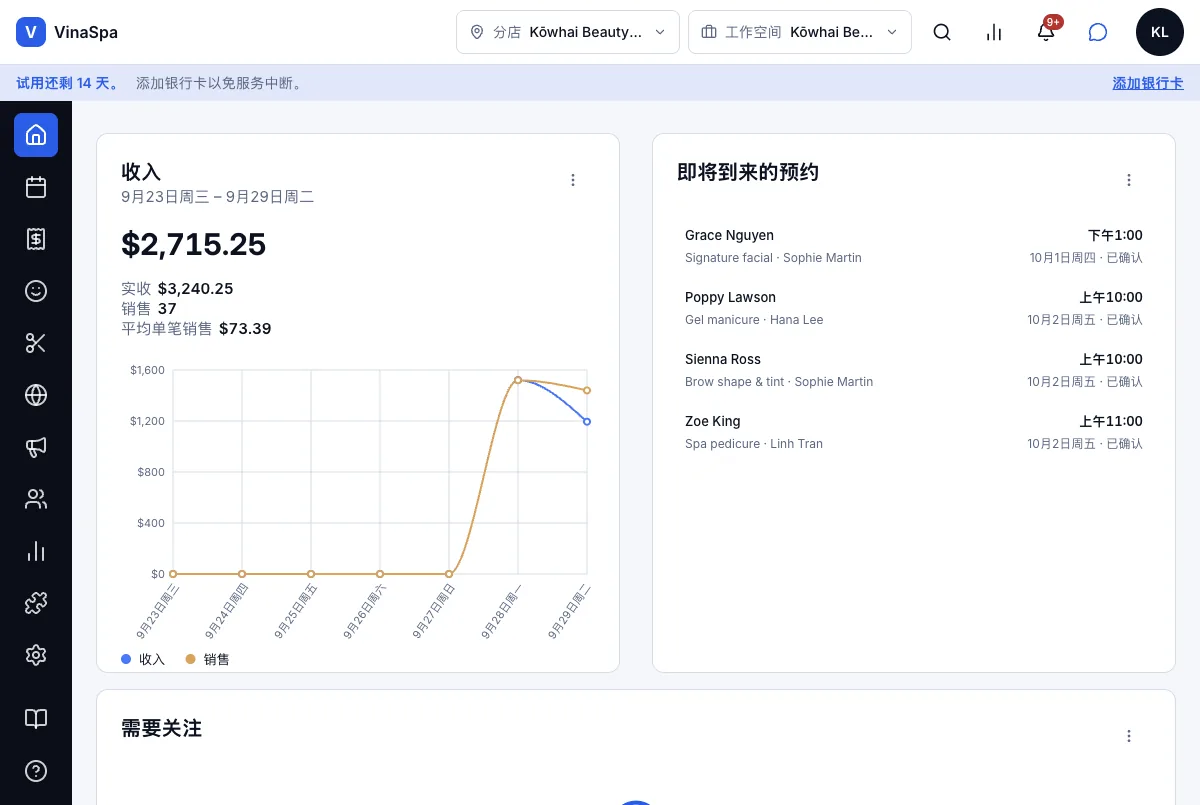1200x805 pixels.
Task: Open the Marketing megaphone icon
Action: point(36,447)
